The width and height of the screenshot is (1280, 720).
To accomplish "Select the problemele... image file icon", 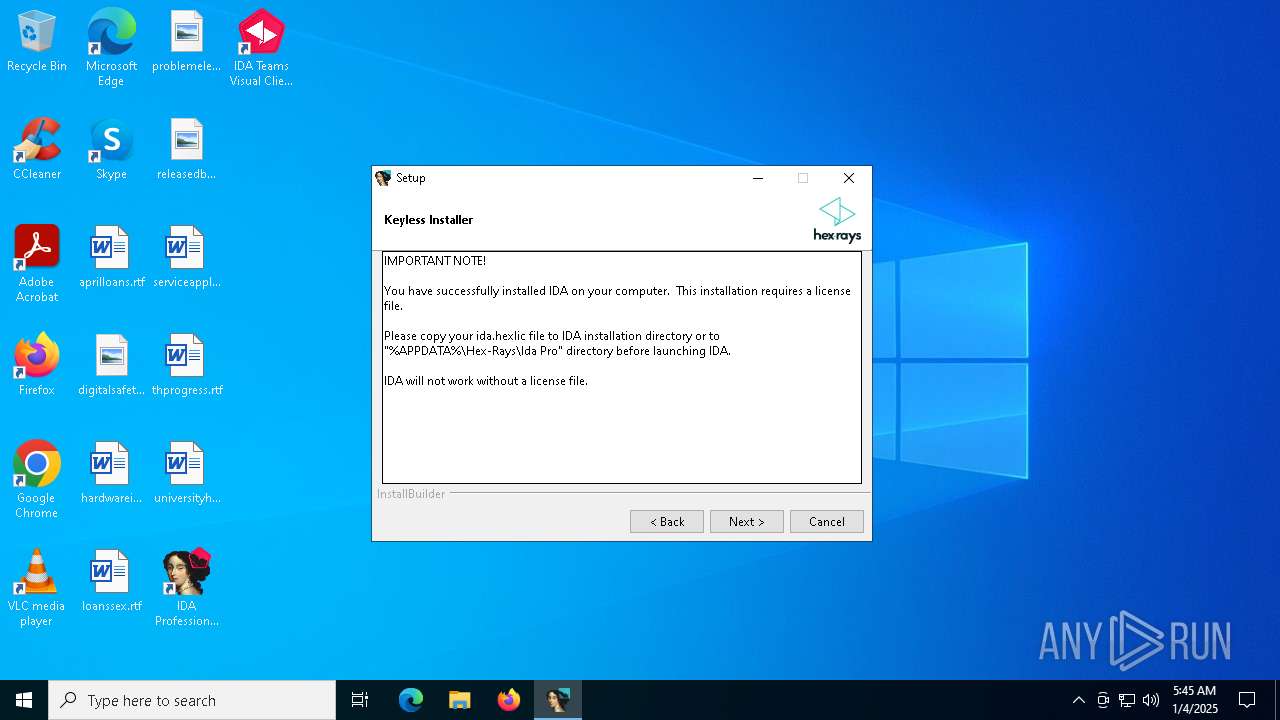I will [x=186, y=41].
